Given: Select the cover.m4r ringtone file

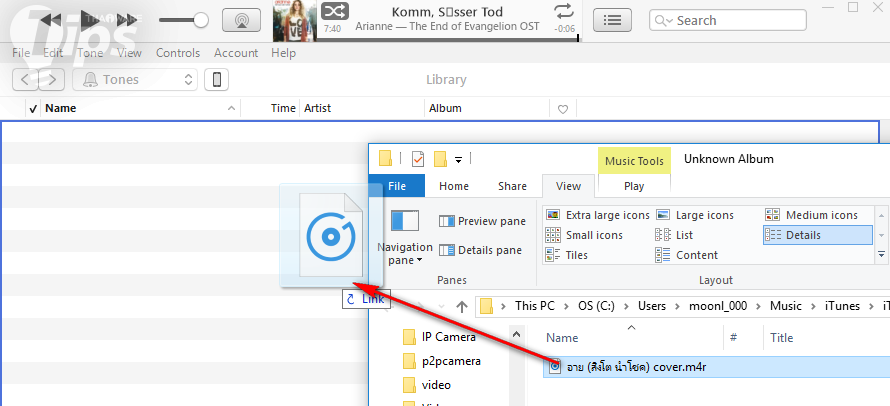Looking at the screenshot, I should click(x=716, y=367).
